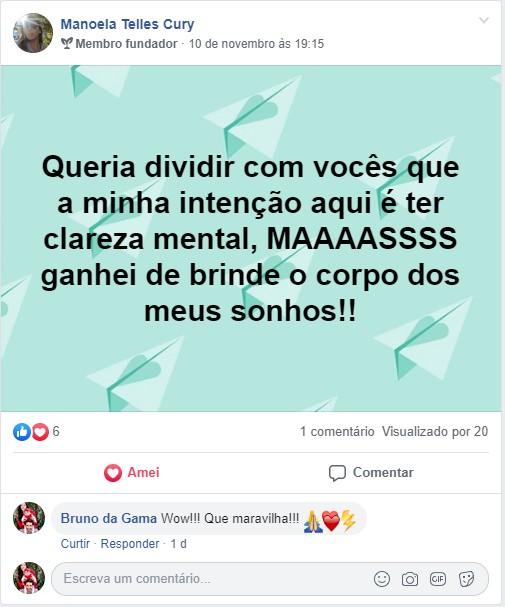Image resolution: width=505 pixels, height=607 pixels.
Task: Toggle the Amei love reaction button
Action: tap(132, 473)
